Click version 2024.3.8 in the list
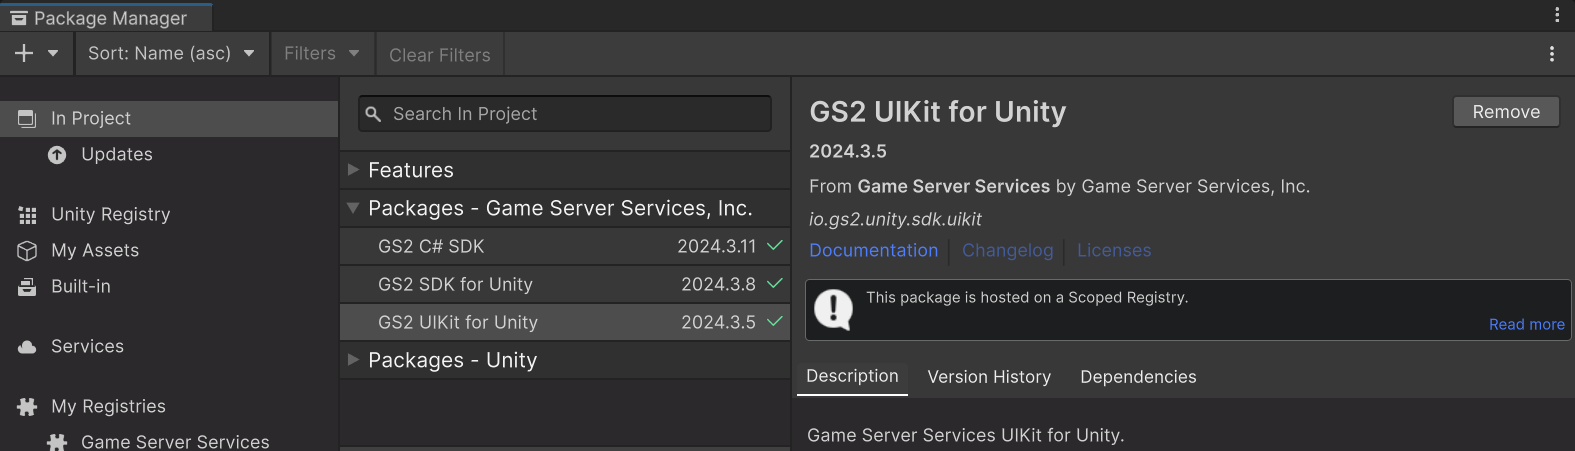The height and width of the screenshot is (451, 1575). click(719, 284)
